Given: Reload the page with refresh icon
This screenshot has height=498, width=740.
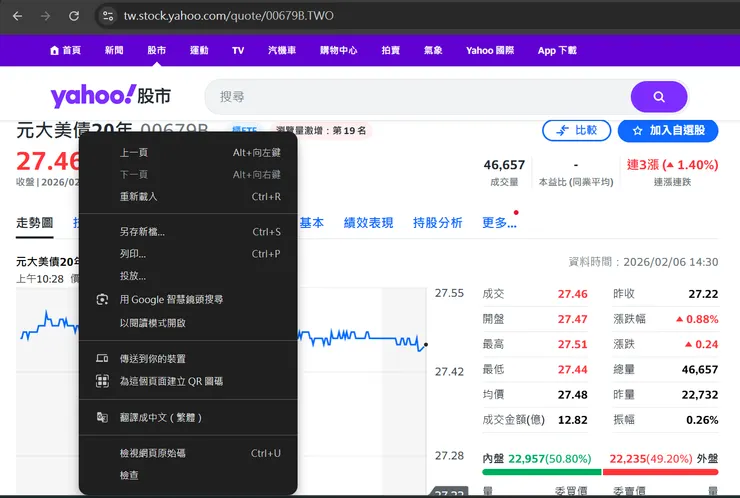Looking at the screenshot, I should [x=74, y=16].
